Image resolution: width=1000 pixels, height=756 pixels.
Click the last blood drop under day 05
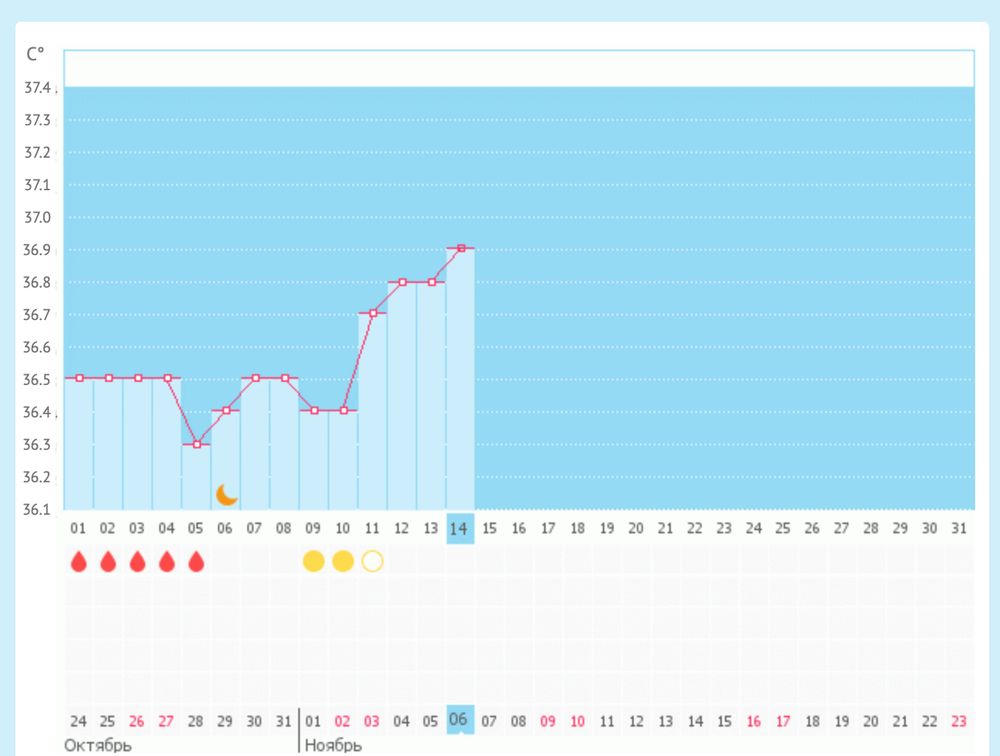coord(196,561)
